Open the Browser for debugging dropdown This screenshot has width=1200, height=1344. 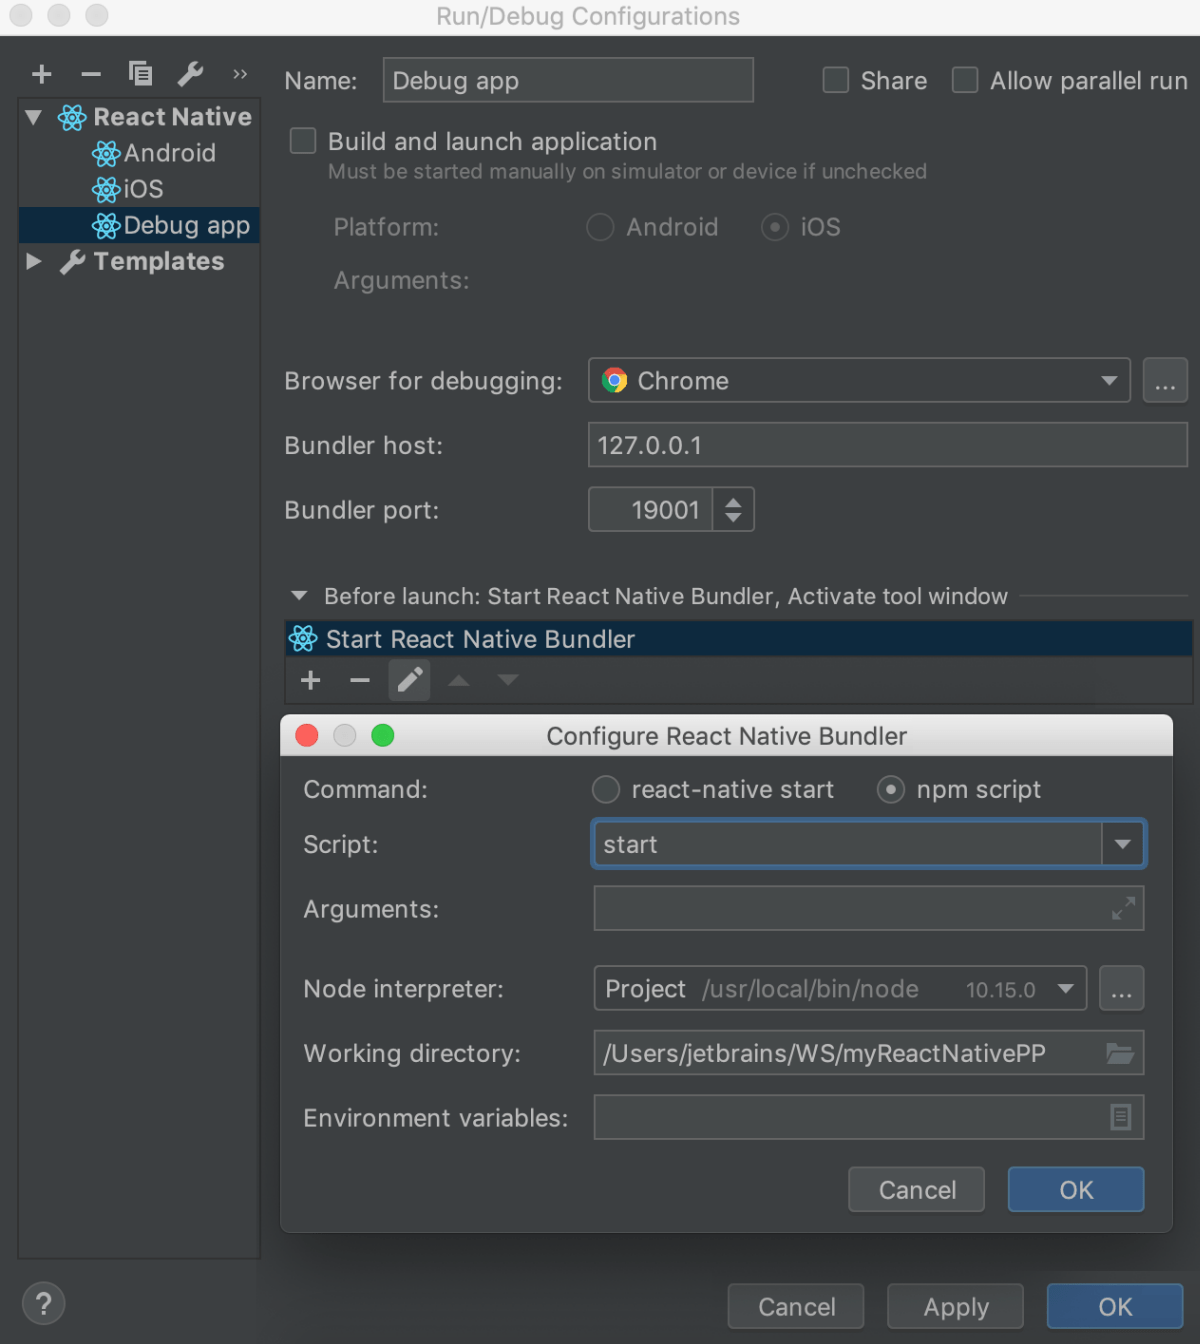click(x=859, y=380)
